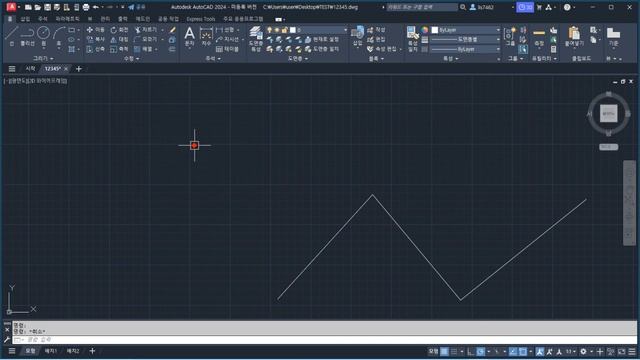
Task: Toggle polar tracking in status bar
Action: [x=480, y=351]
